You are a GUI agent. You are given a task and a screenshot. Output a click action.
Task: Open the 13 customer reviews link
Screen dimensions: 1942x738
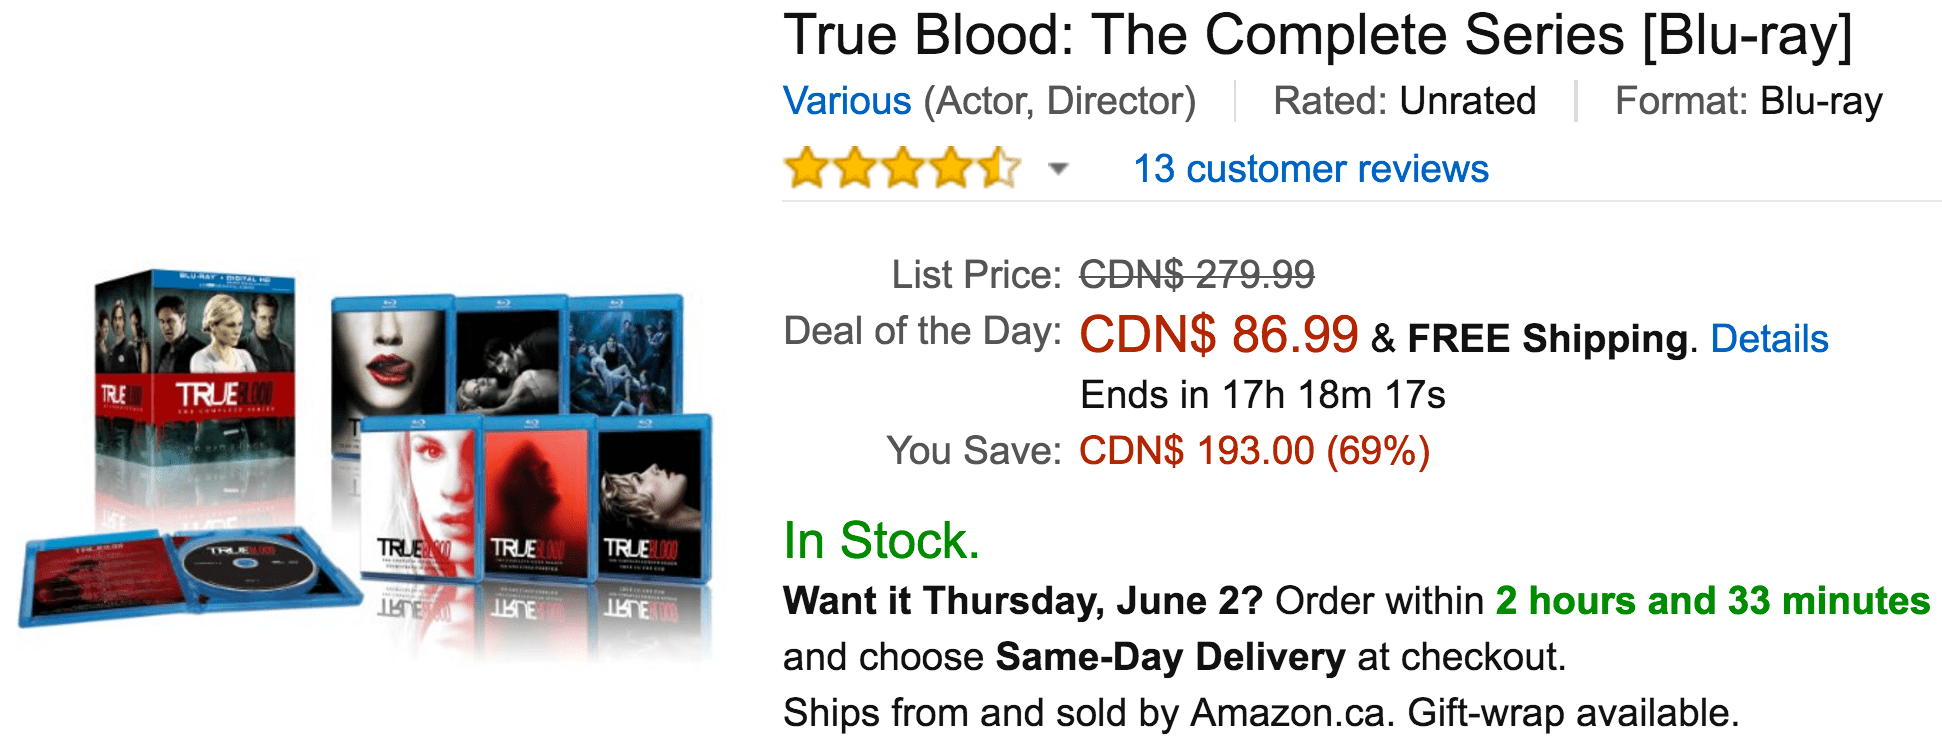pyautogui.click(x=1311, y=169)
